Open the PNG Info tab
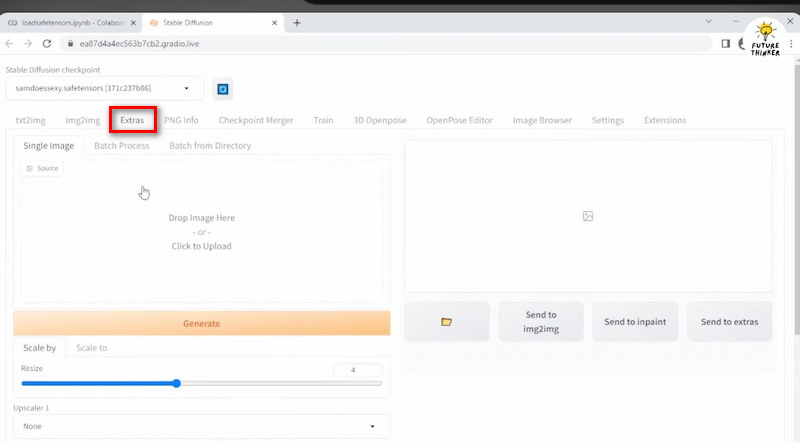 point(181,120)
